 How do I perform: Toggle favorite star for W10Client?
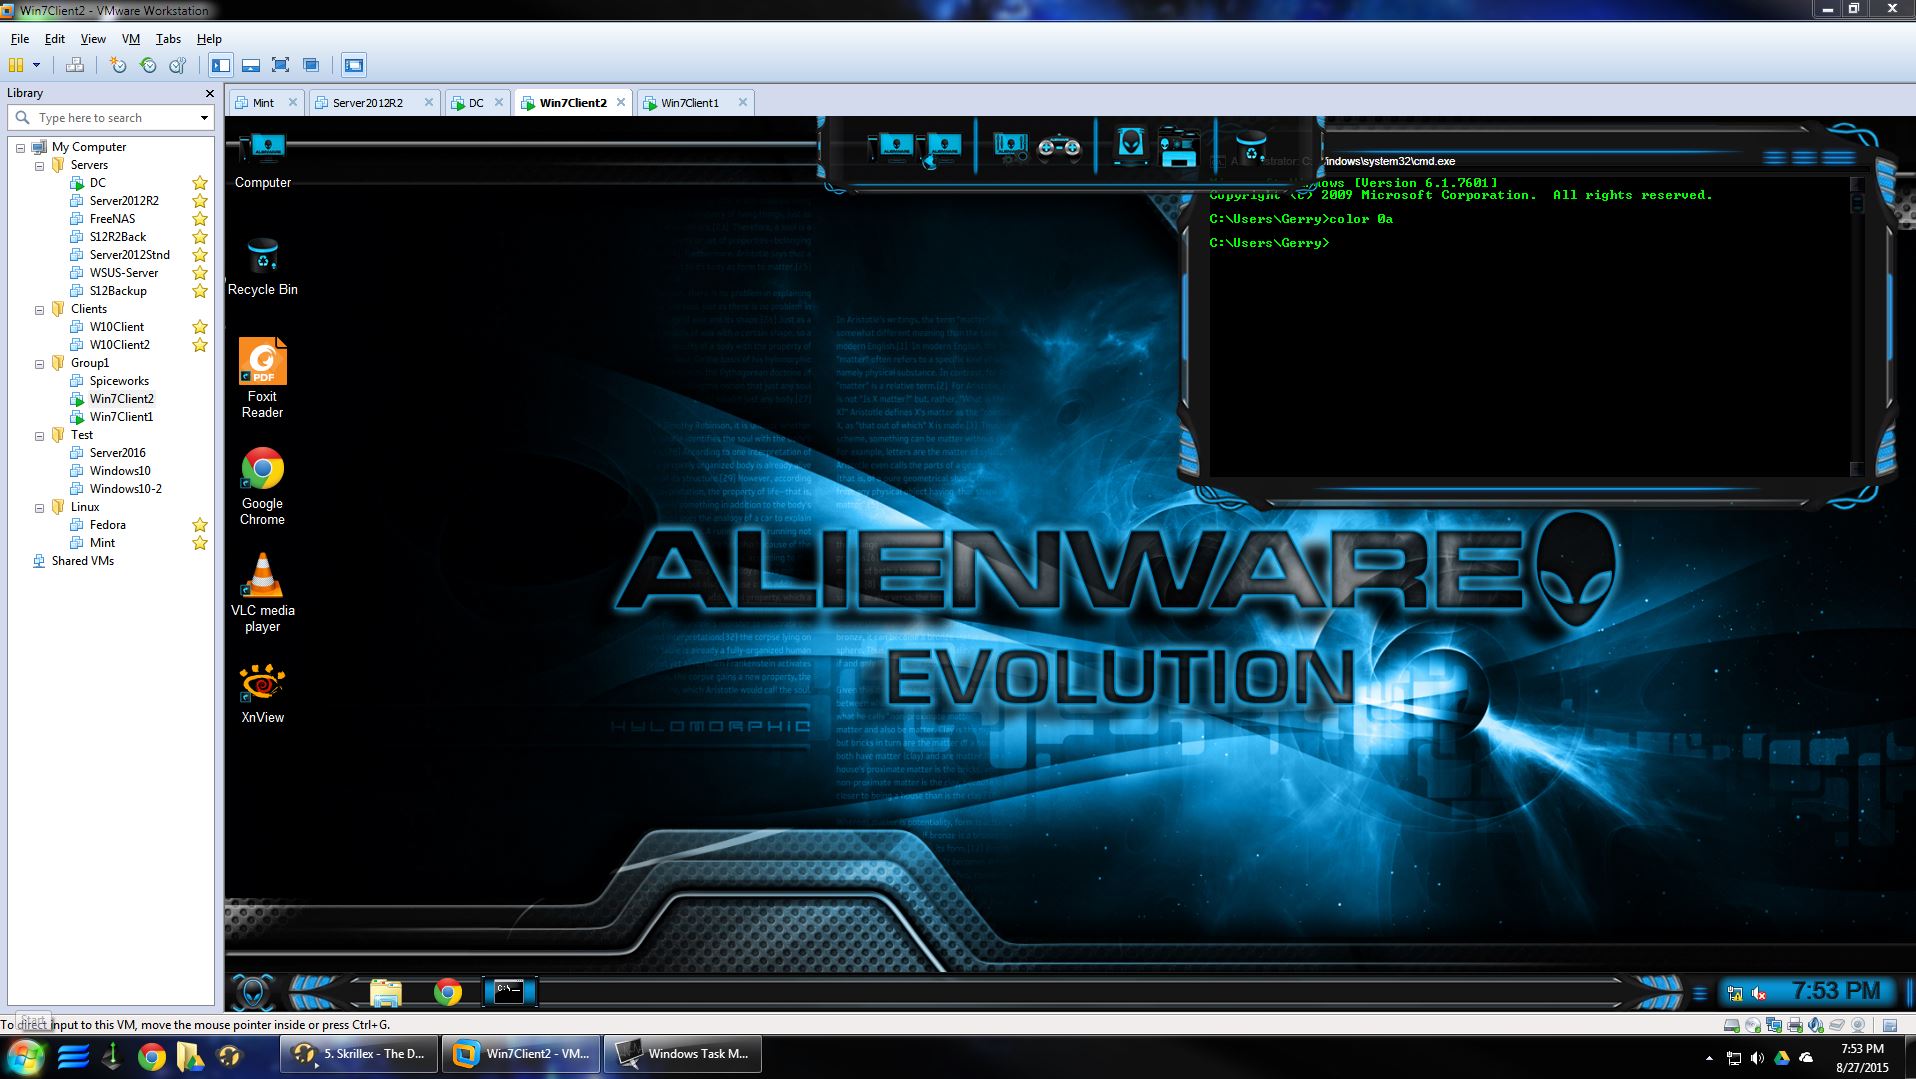[200, 327]
